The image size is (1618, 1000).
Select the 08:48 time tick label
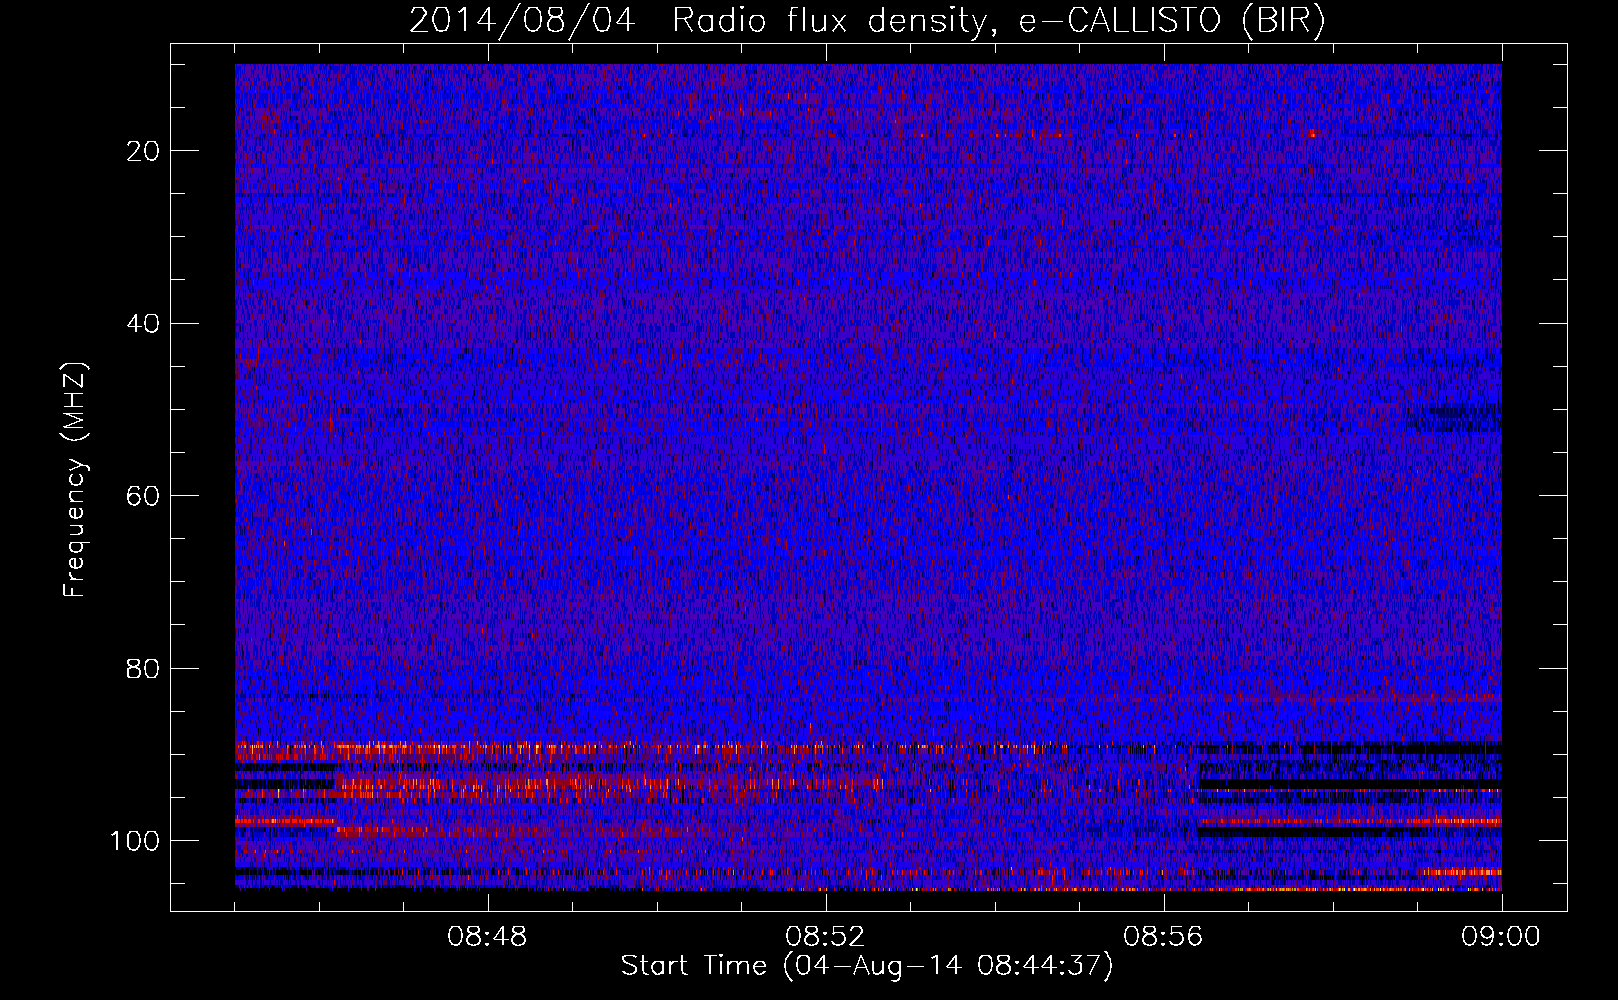[487, 937]
